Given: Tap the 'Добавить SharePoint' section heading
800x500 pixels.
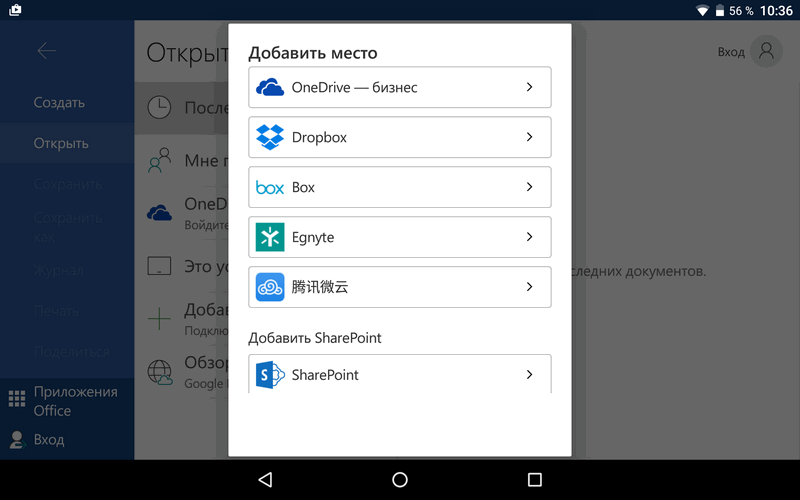Looking at the screenshot, I should pyautogui.click(x=315, y=338).
